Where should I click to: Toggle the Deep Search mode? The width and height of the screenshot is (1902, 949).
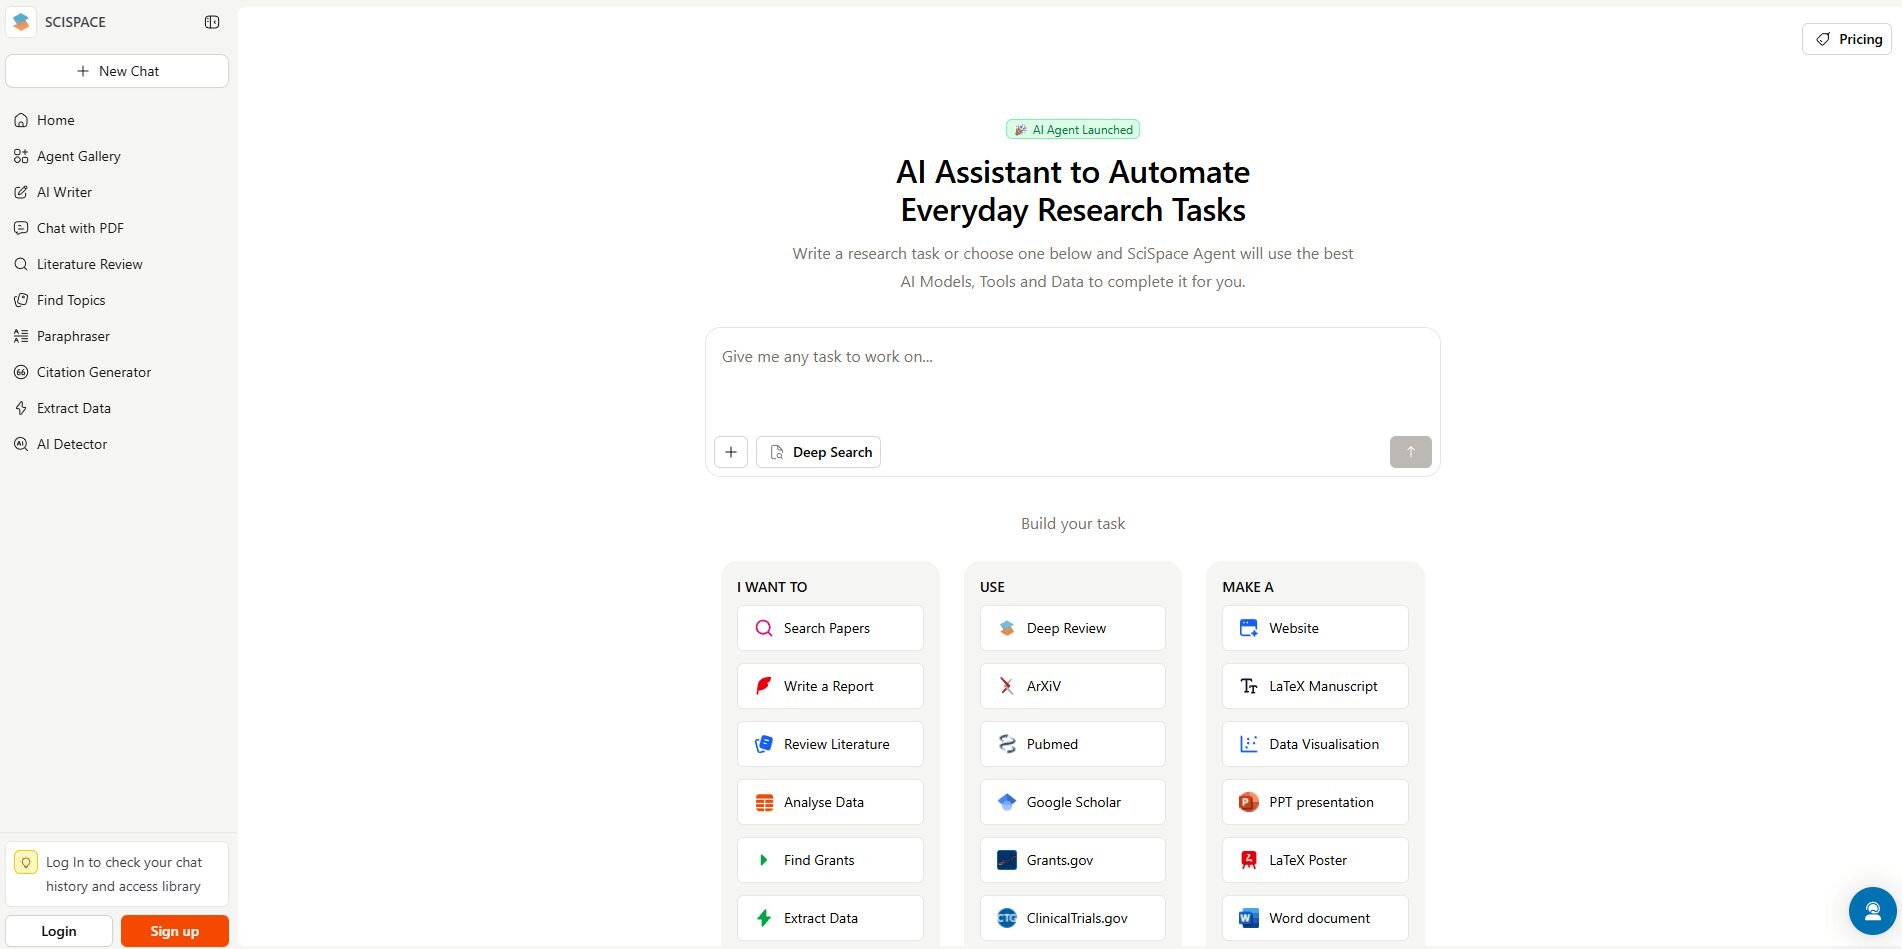pyautogui.click(x=819, y=452)
